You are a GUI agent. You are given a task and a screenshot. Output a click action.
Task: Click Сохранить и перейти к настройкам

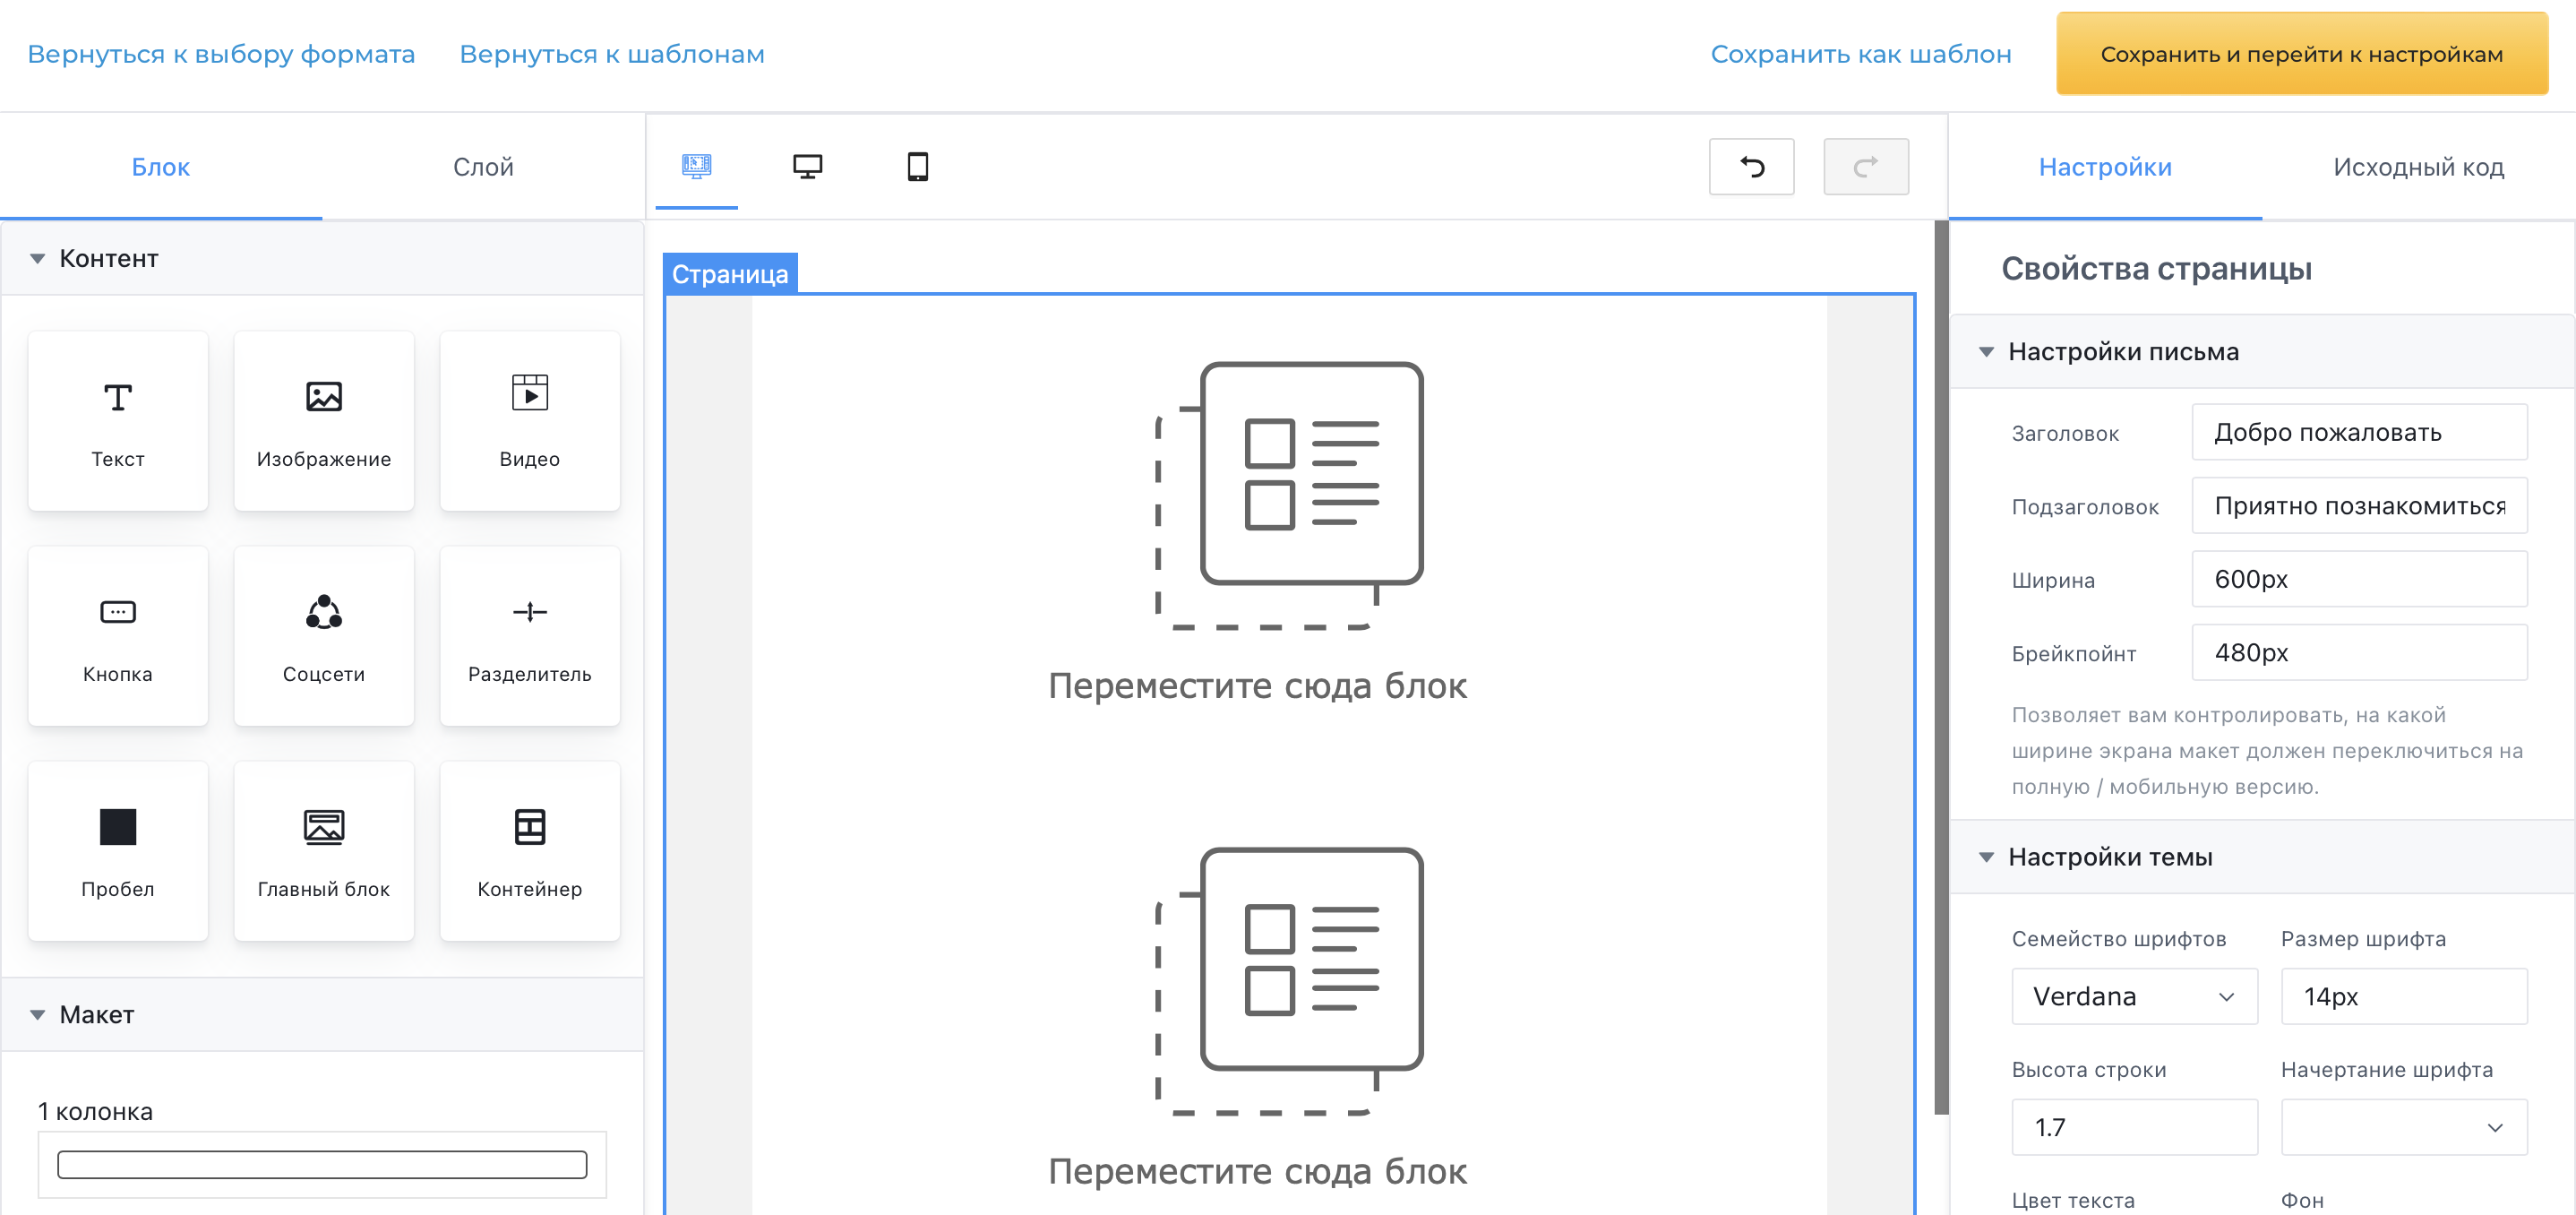pos(2302,53)
